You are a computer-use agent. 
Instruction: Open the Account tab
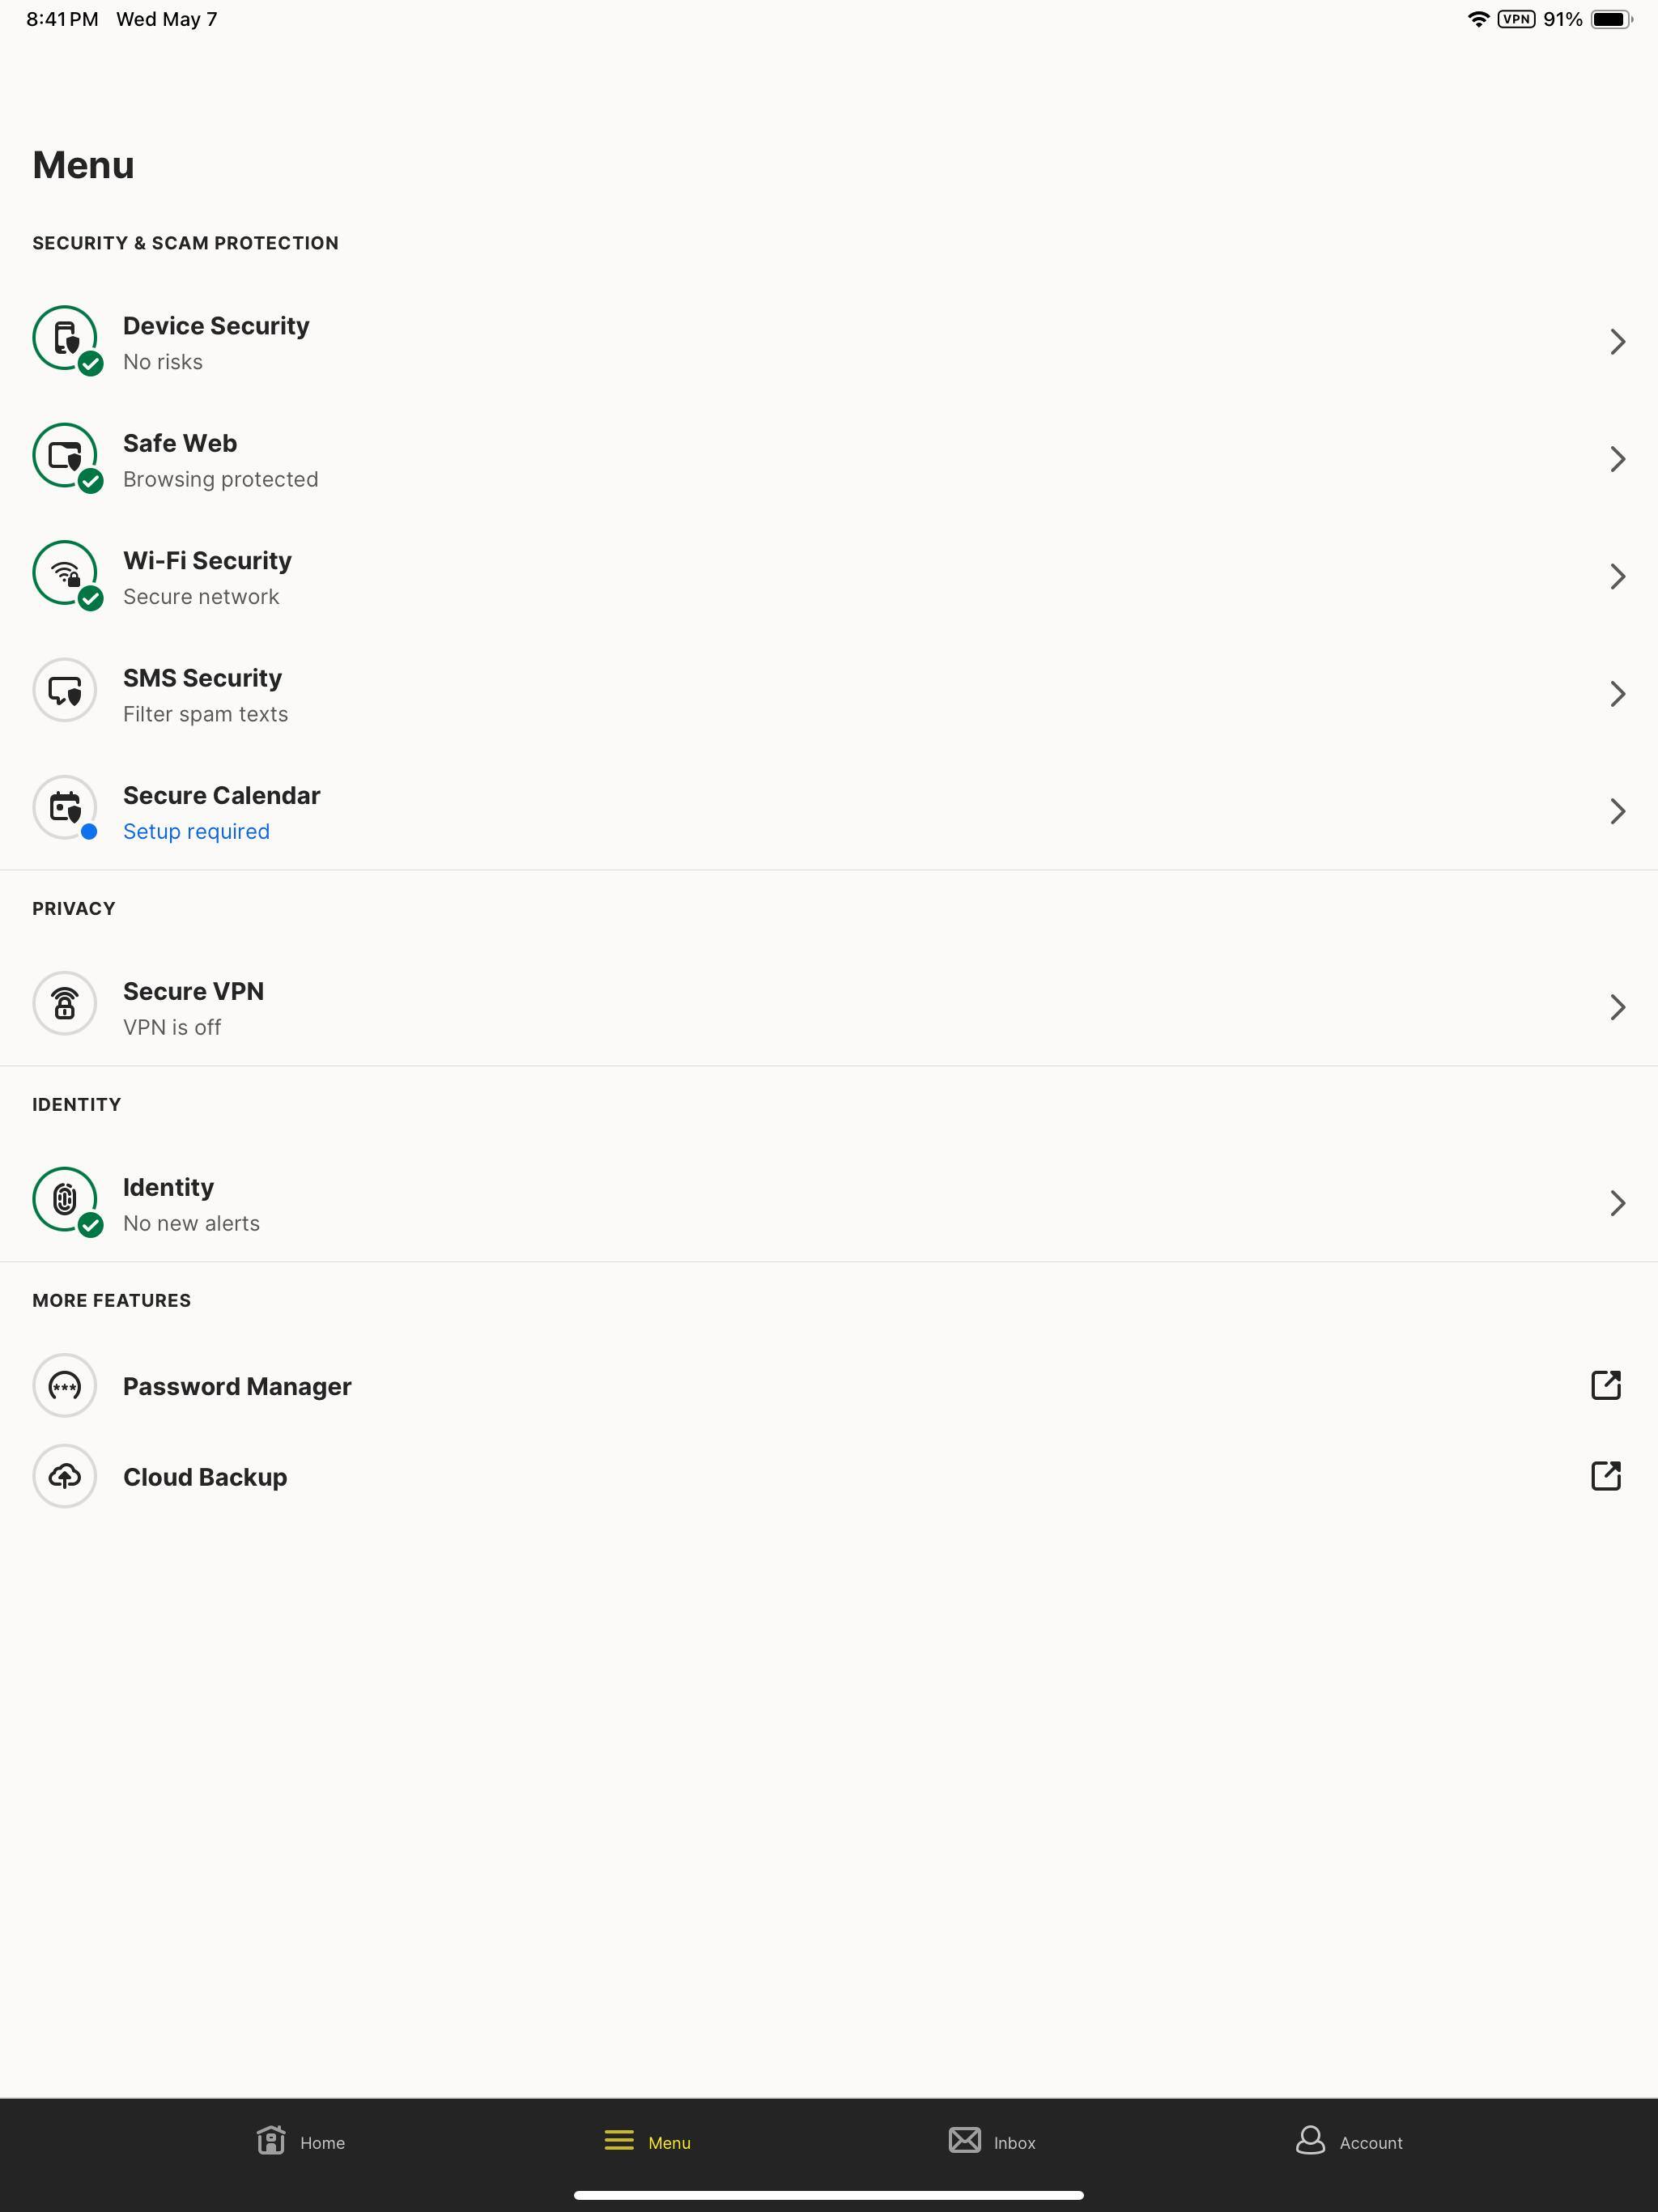click(1349, 2142)
